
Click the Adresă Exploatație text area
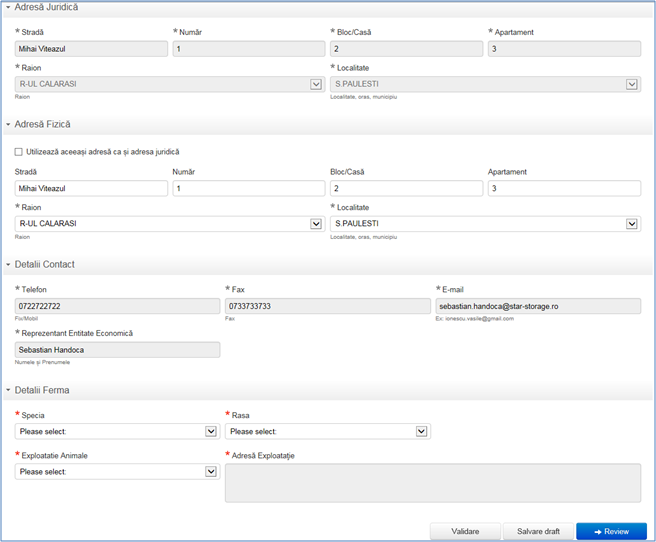[x=432, y=482]
